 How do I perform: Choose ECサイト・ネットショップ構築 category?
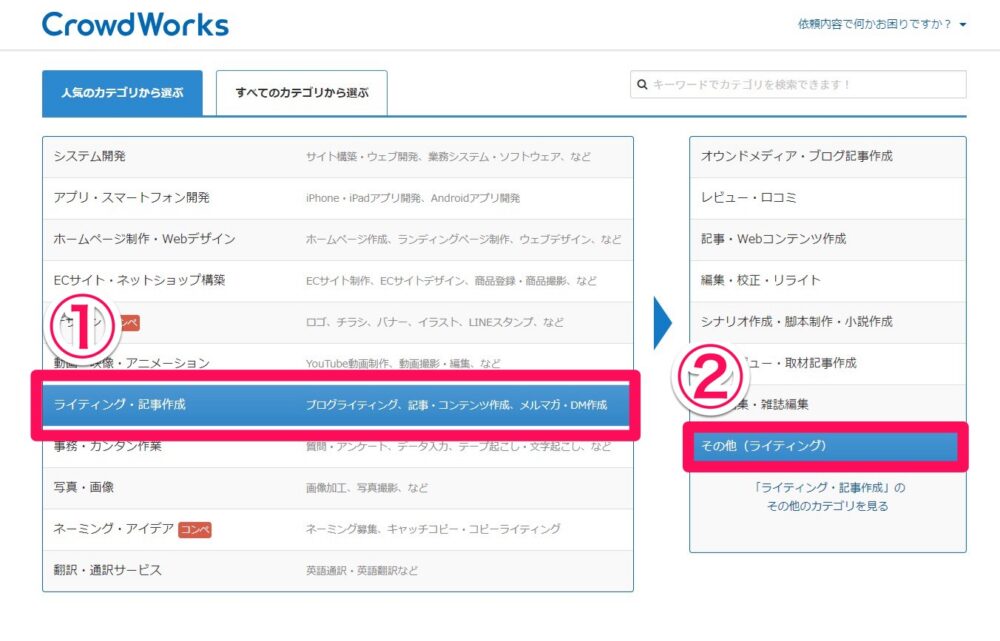(x=140, y=280)
